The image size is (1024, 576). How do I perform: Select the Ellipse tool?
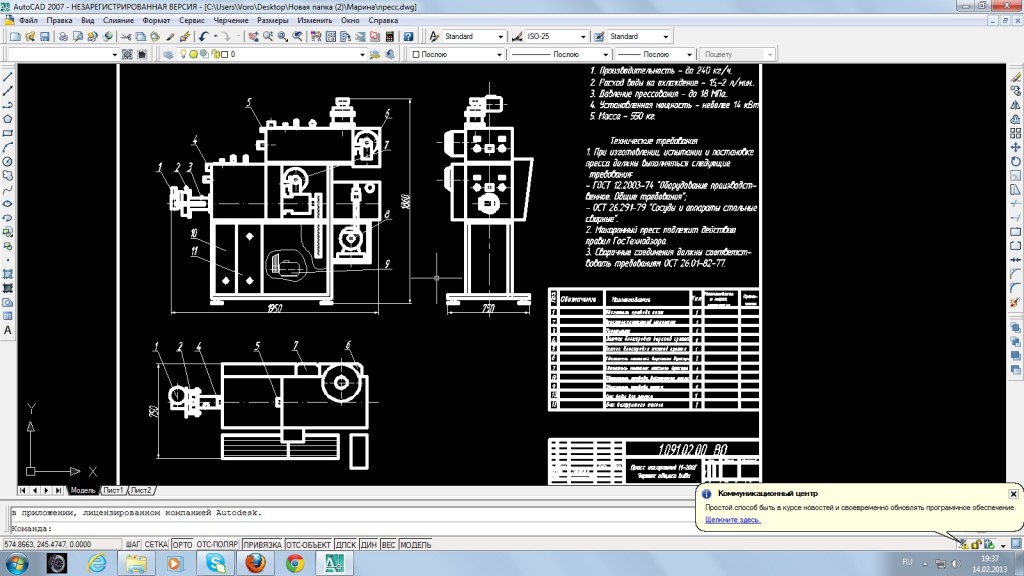click(x=8, y=204)
